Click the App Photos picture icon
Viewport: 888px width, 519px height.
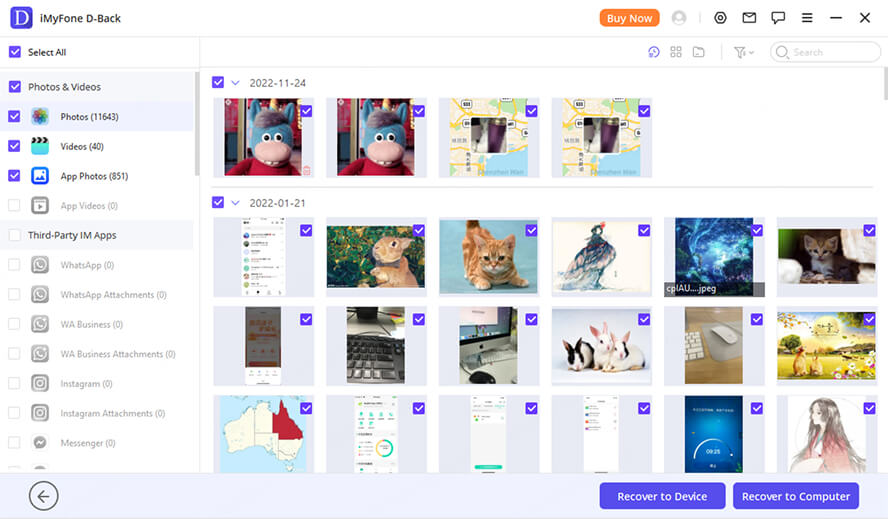point(40,176)
